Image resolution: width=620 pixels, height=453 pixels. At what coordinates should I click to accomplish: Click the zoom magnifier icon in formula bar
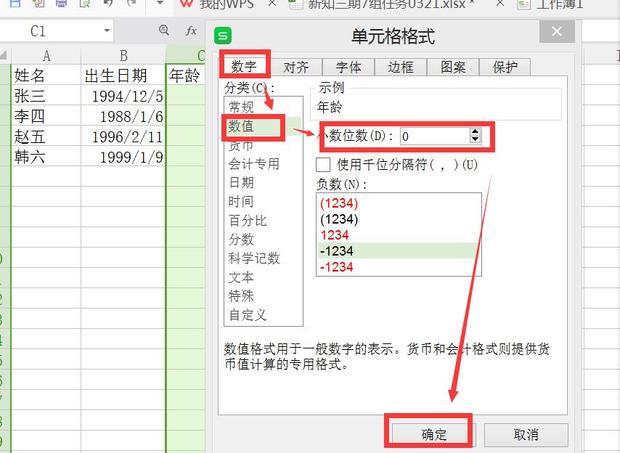click(x=165, y=32)
